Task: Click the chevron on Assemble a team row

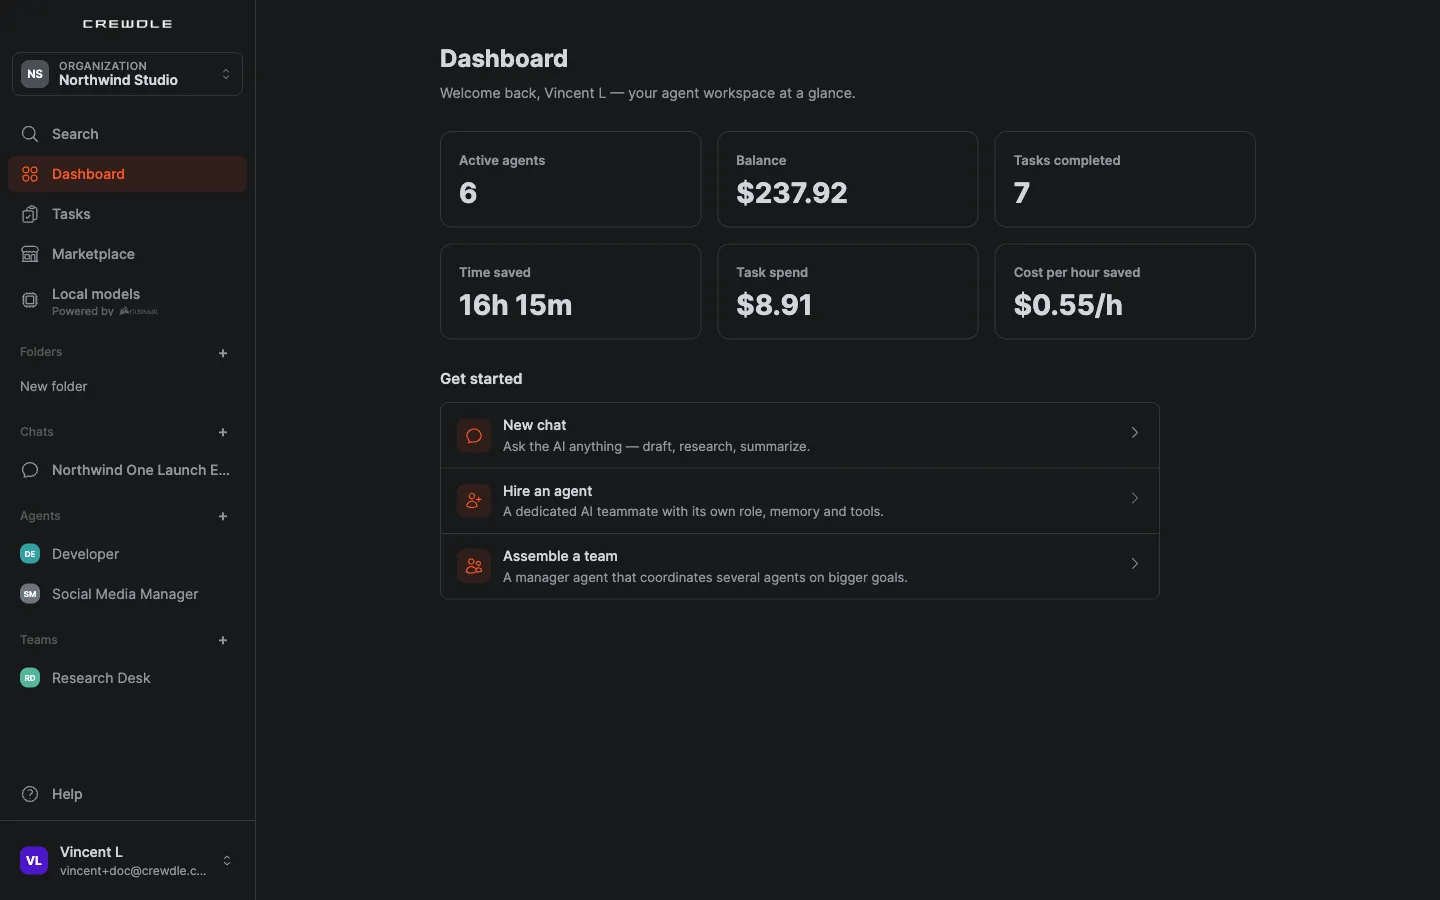Action: pos(1135,564)
